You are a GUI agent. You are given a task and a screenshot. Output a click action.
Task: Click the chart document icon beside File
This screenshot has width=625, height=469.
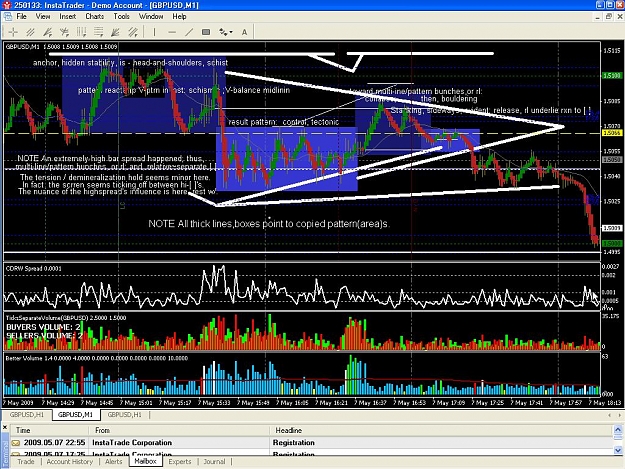point(7,17)
